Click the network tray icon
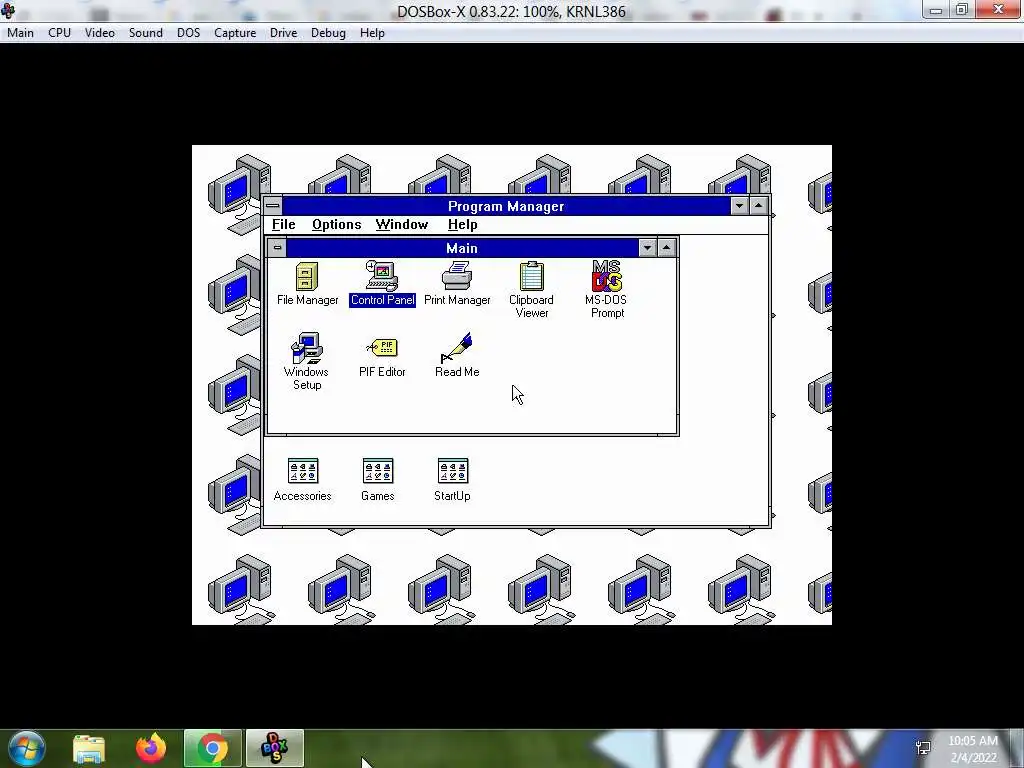Image resolution: width=1024 pixels, height=768 pixels. (x=923, y=748)
